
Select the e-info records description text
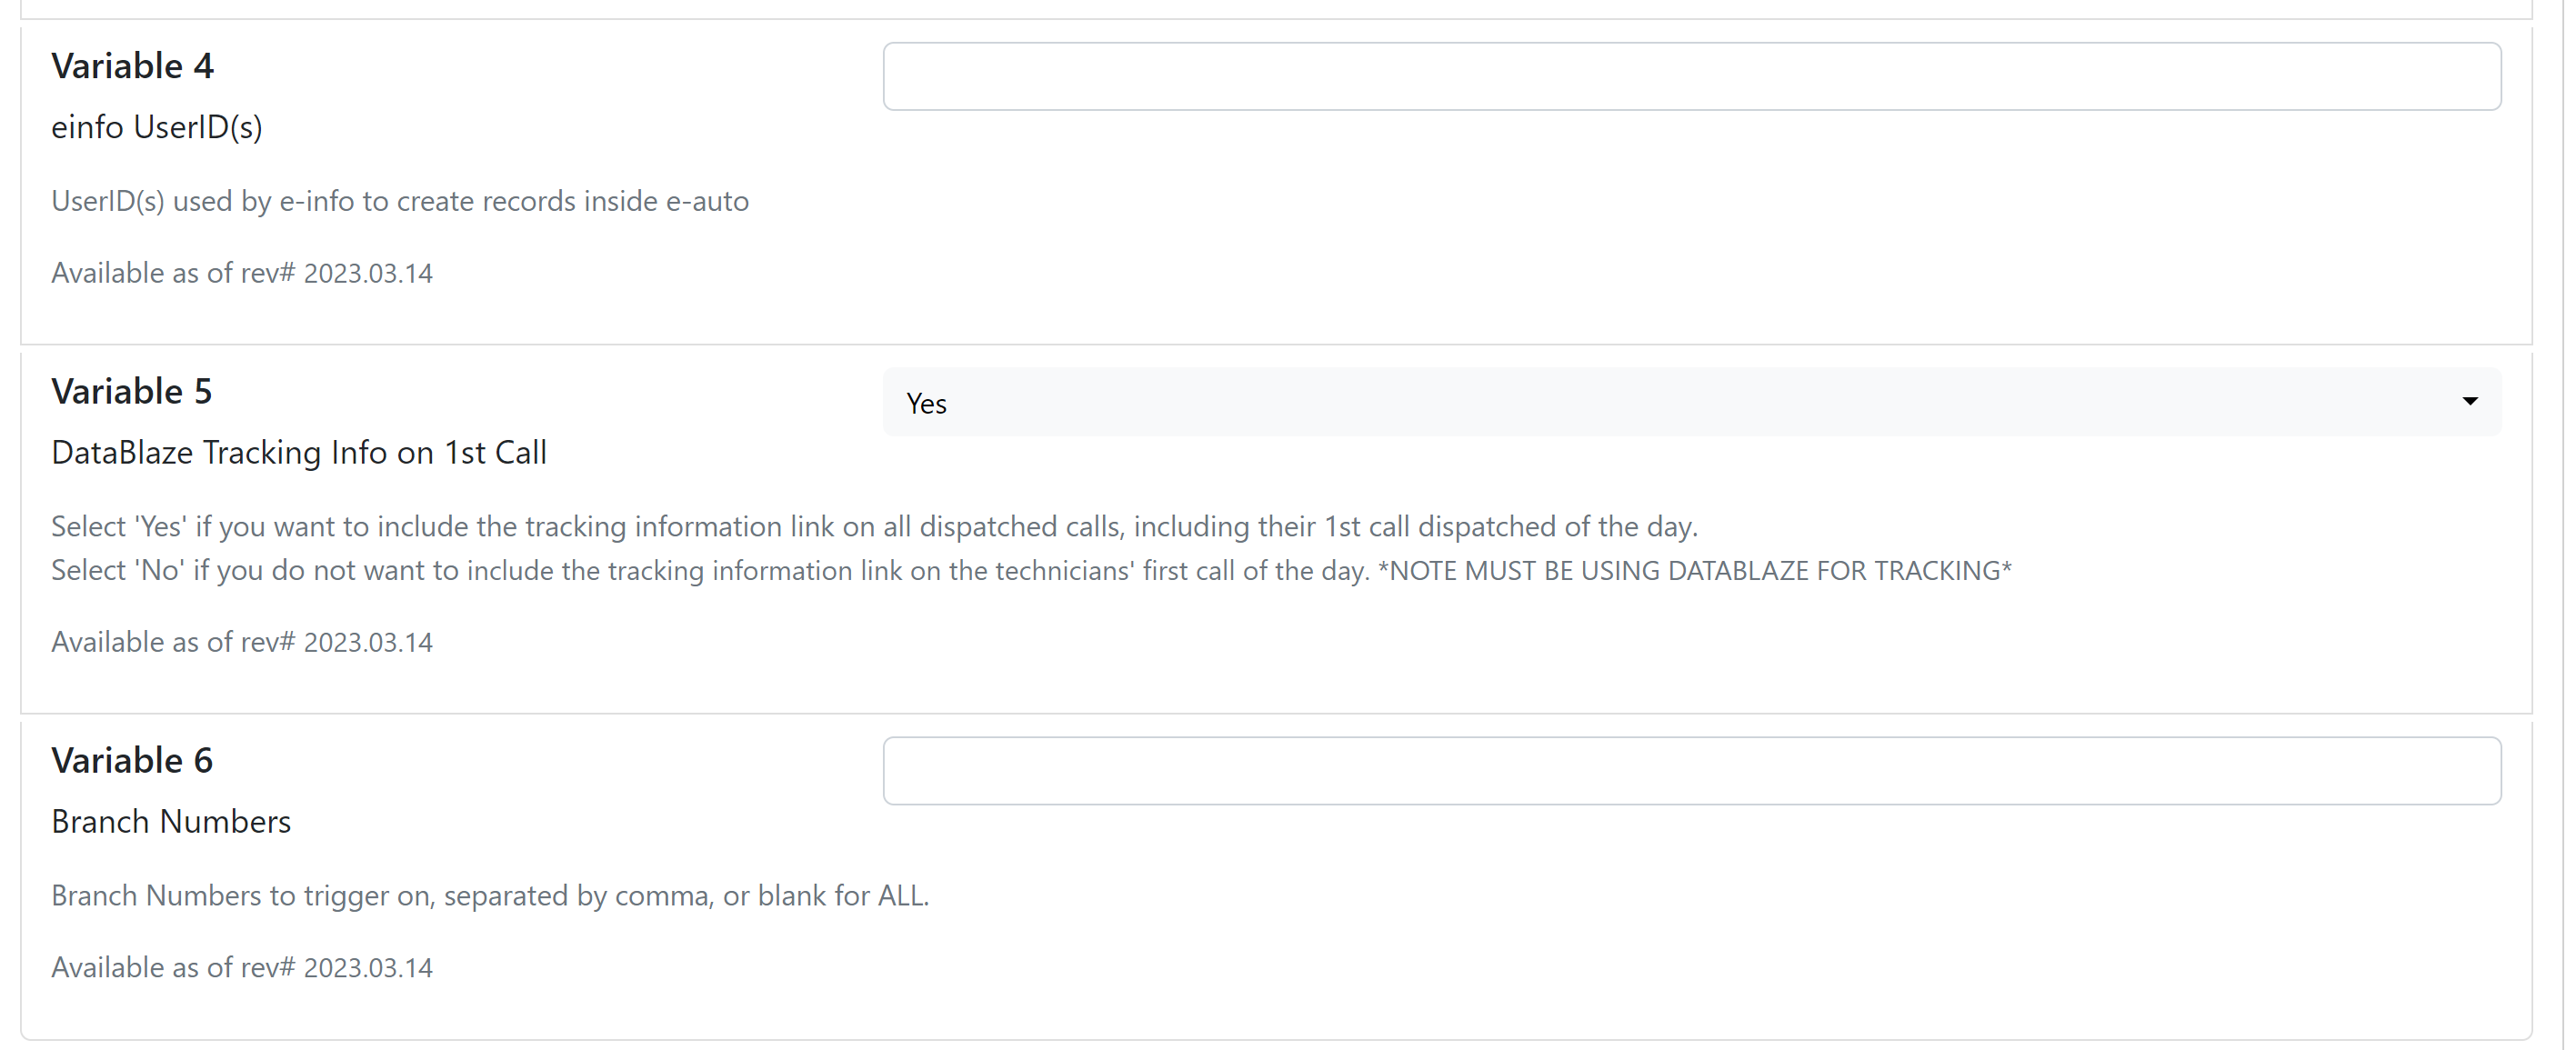(x=400, y=201)
